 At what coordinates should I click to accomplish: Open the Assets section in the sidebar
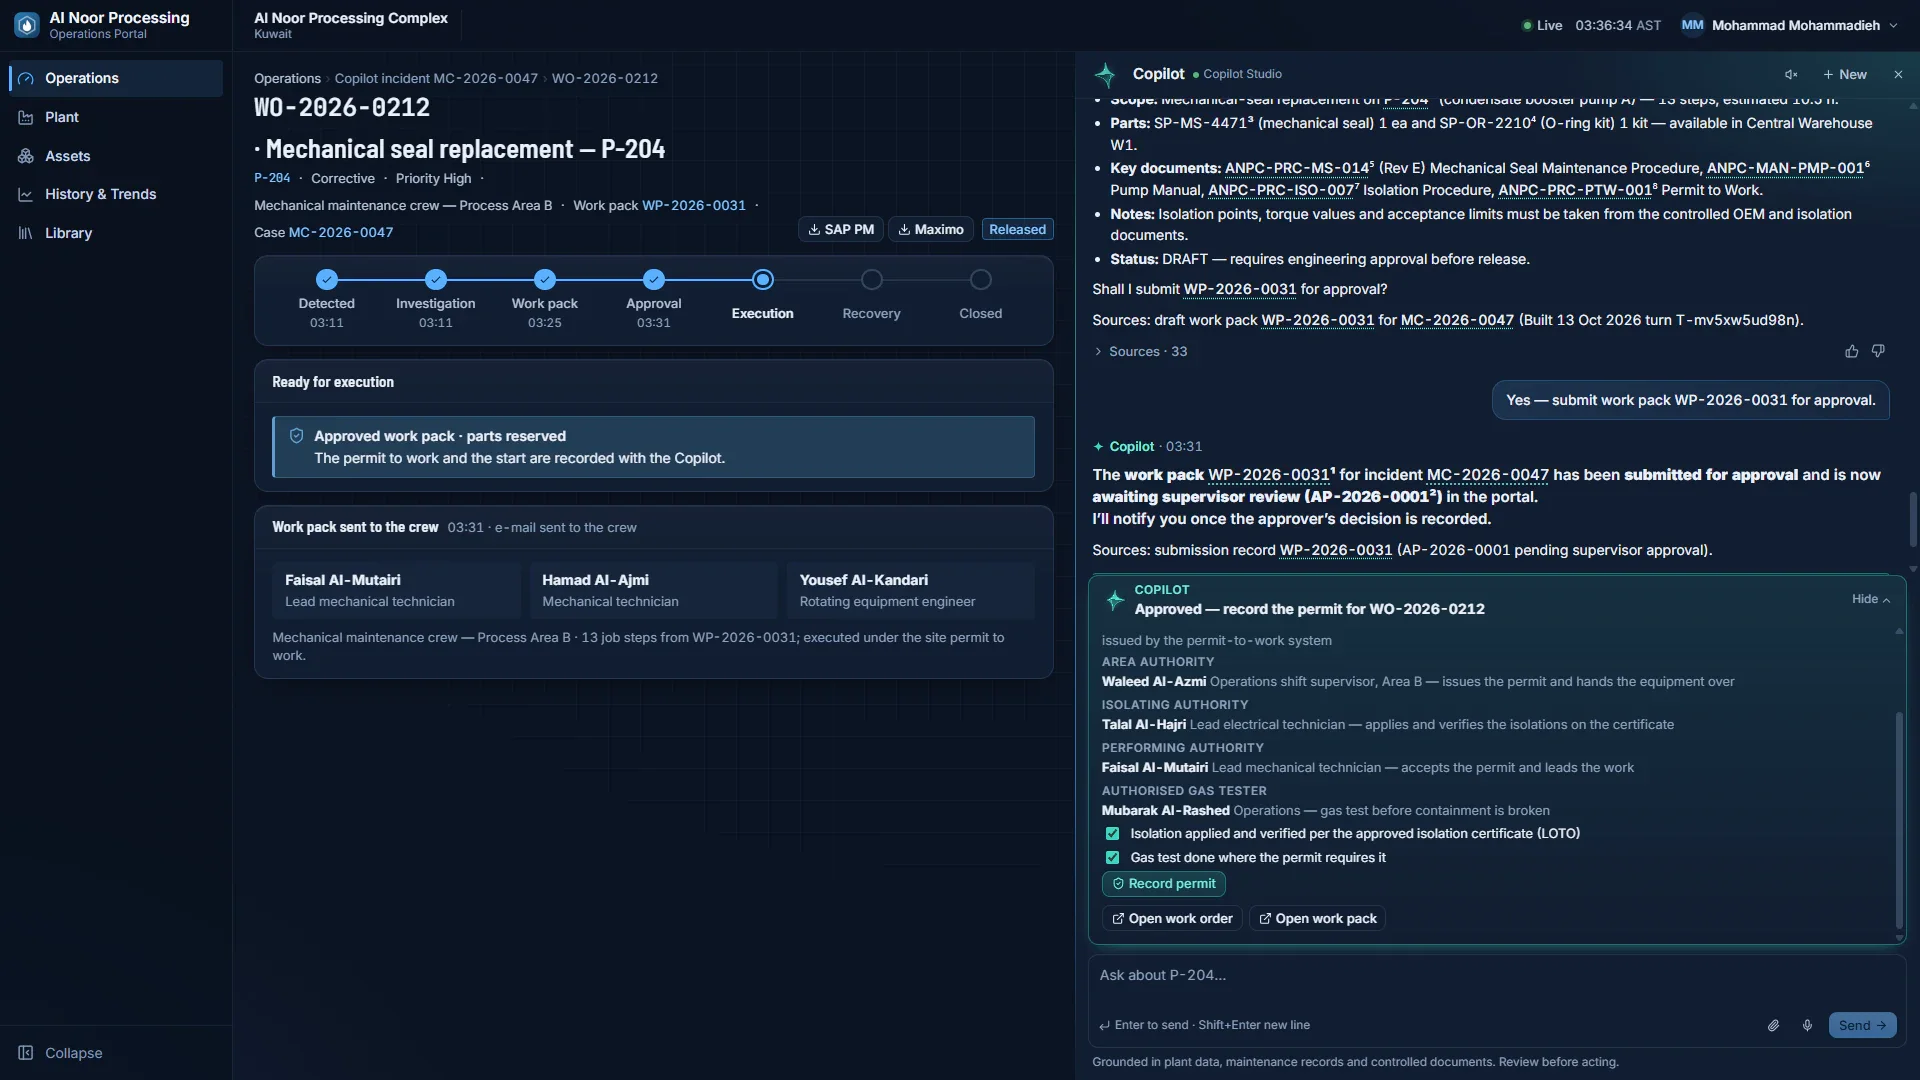[116, 156]
